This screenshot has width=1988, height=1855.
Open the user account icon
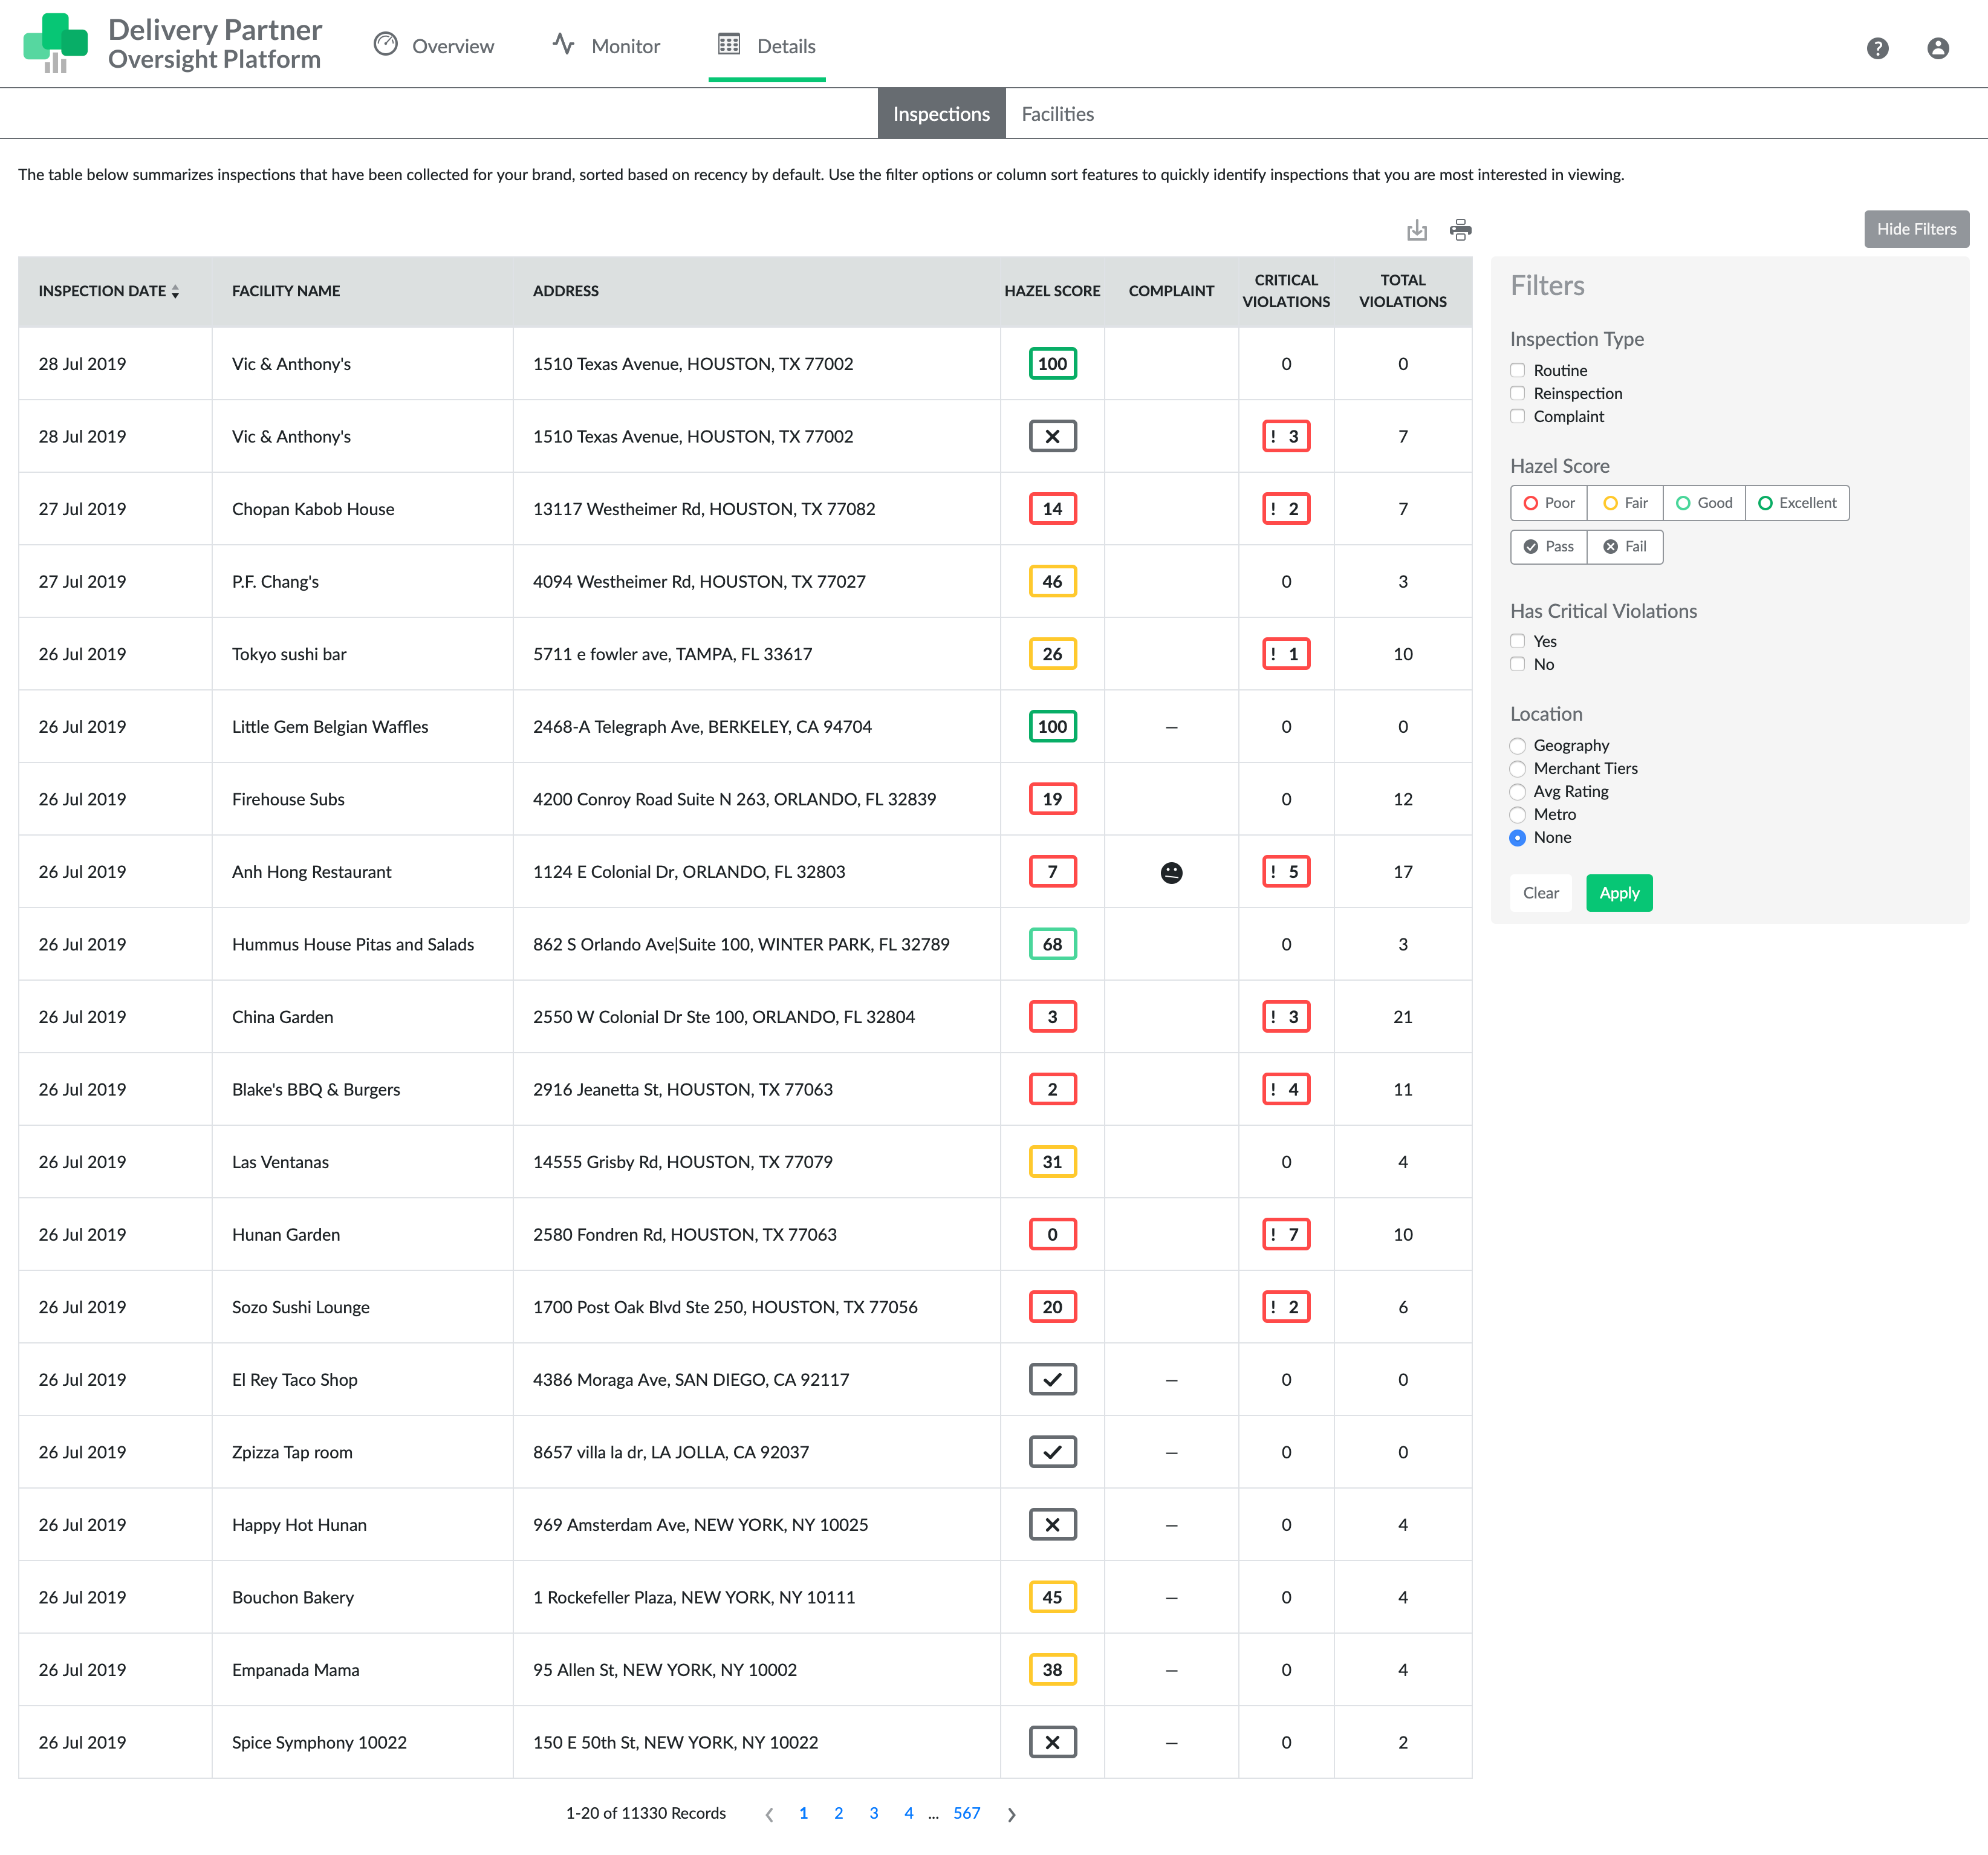[x=1938, y=48]
